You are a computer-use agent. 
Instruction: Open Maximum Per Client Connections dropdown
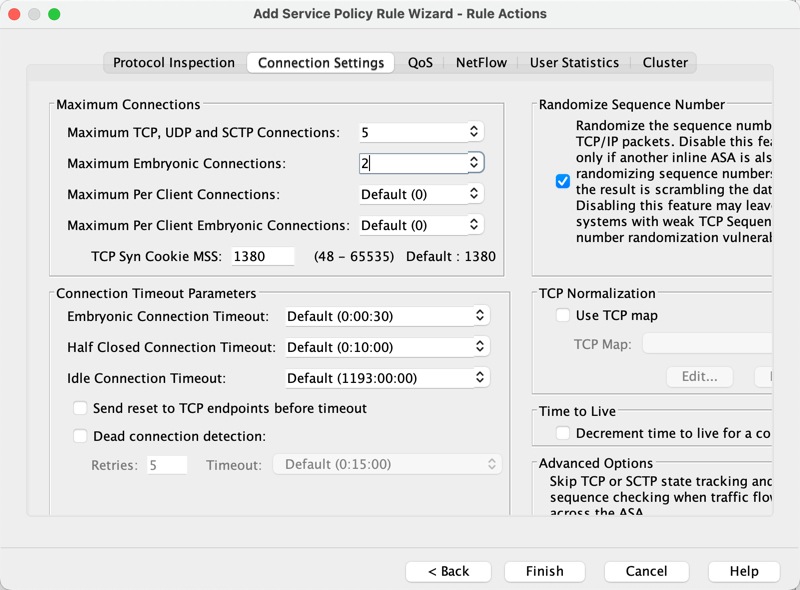[474, 194]
